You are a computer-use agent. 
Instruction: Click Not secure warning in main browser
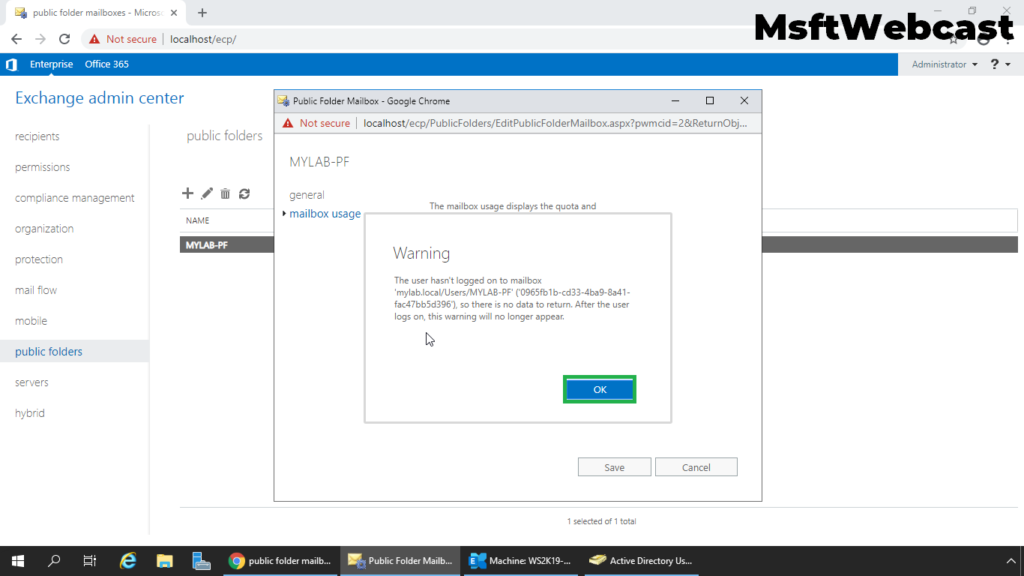123,39
